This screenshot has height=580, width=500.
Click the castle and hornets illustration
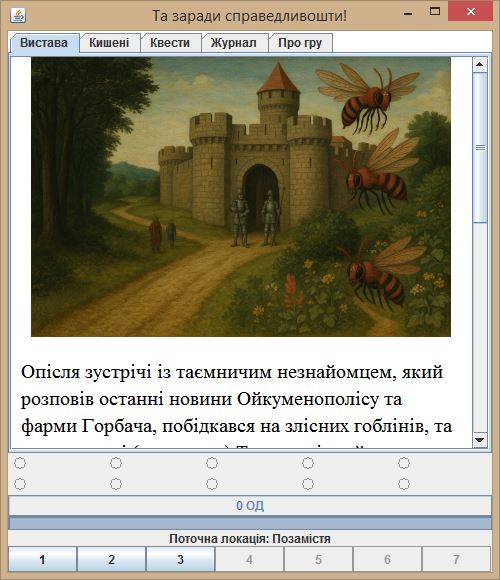pos(241,197)
